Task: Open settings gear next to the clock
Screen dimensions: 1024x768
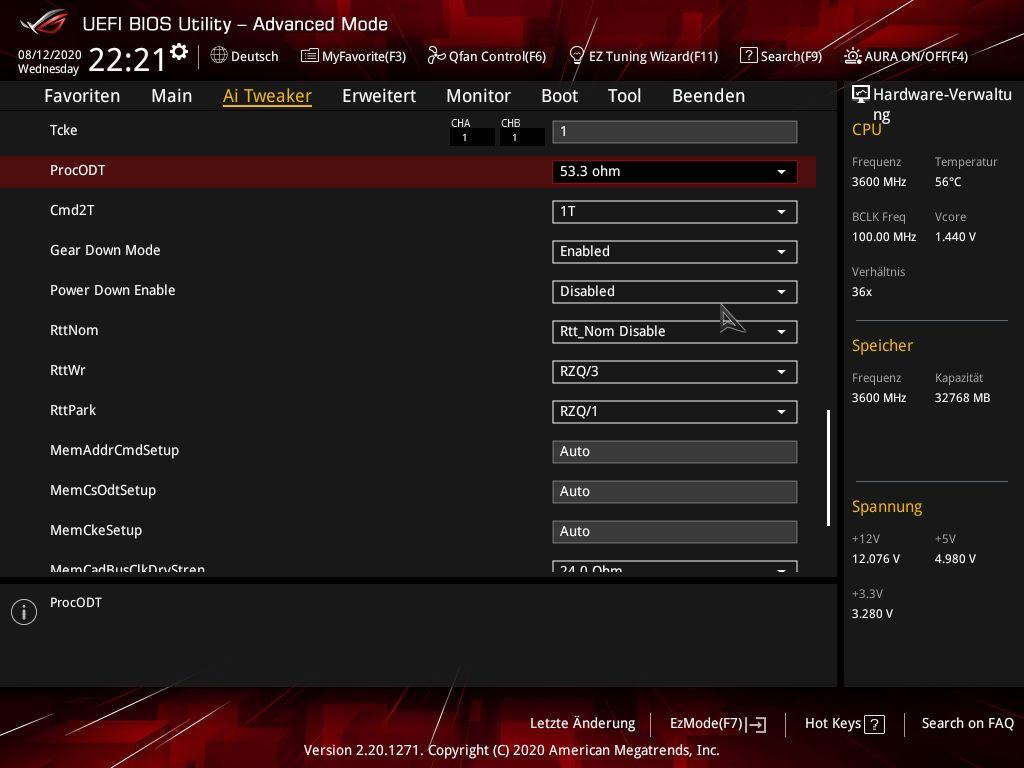Action: [x=179, y=52]
